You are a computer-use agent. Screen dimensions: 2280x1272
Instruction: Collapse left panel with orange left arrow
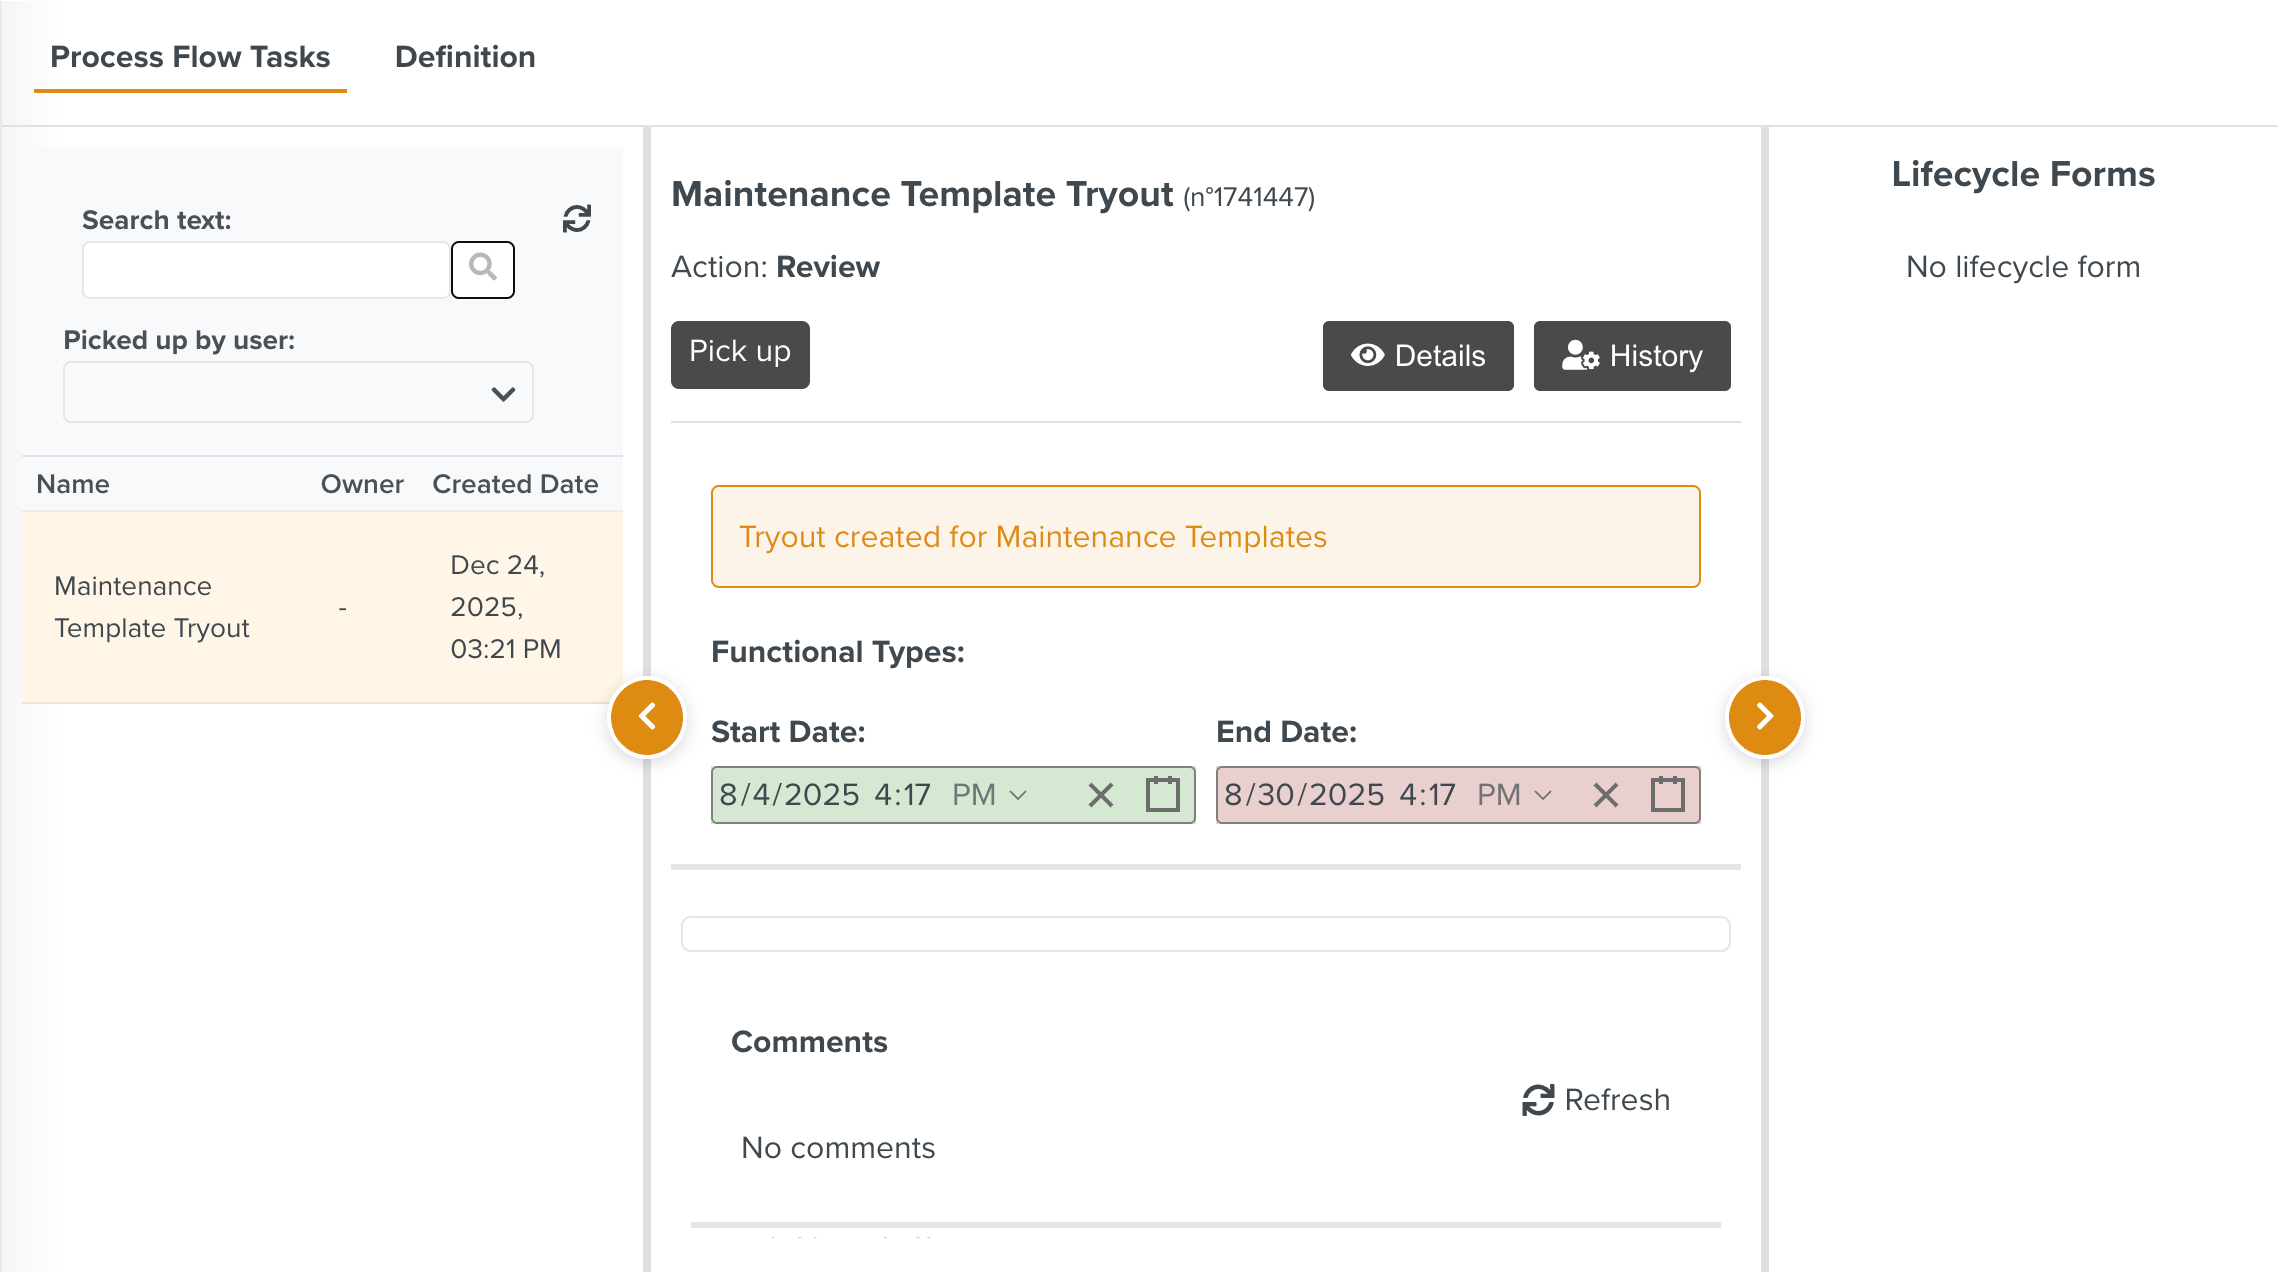[647, 717]
